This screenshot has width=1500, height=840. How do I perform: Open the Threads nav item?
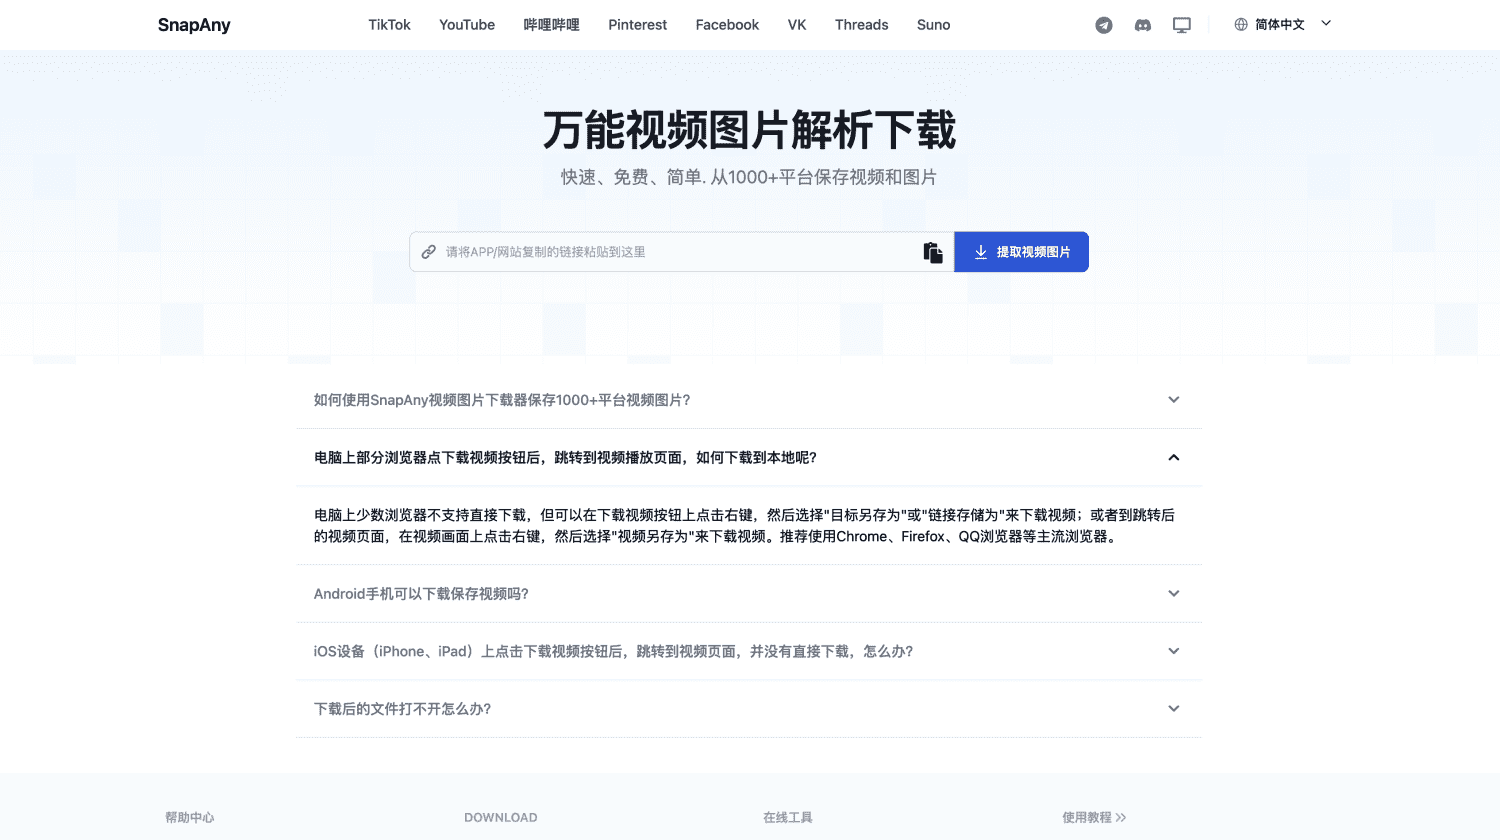click(862, 25)
